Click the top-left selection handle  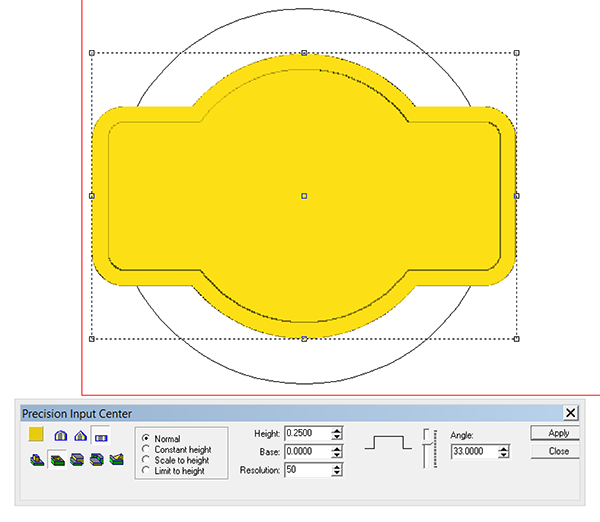[91, 53]
